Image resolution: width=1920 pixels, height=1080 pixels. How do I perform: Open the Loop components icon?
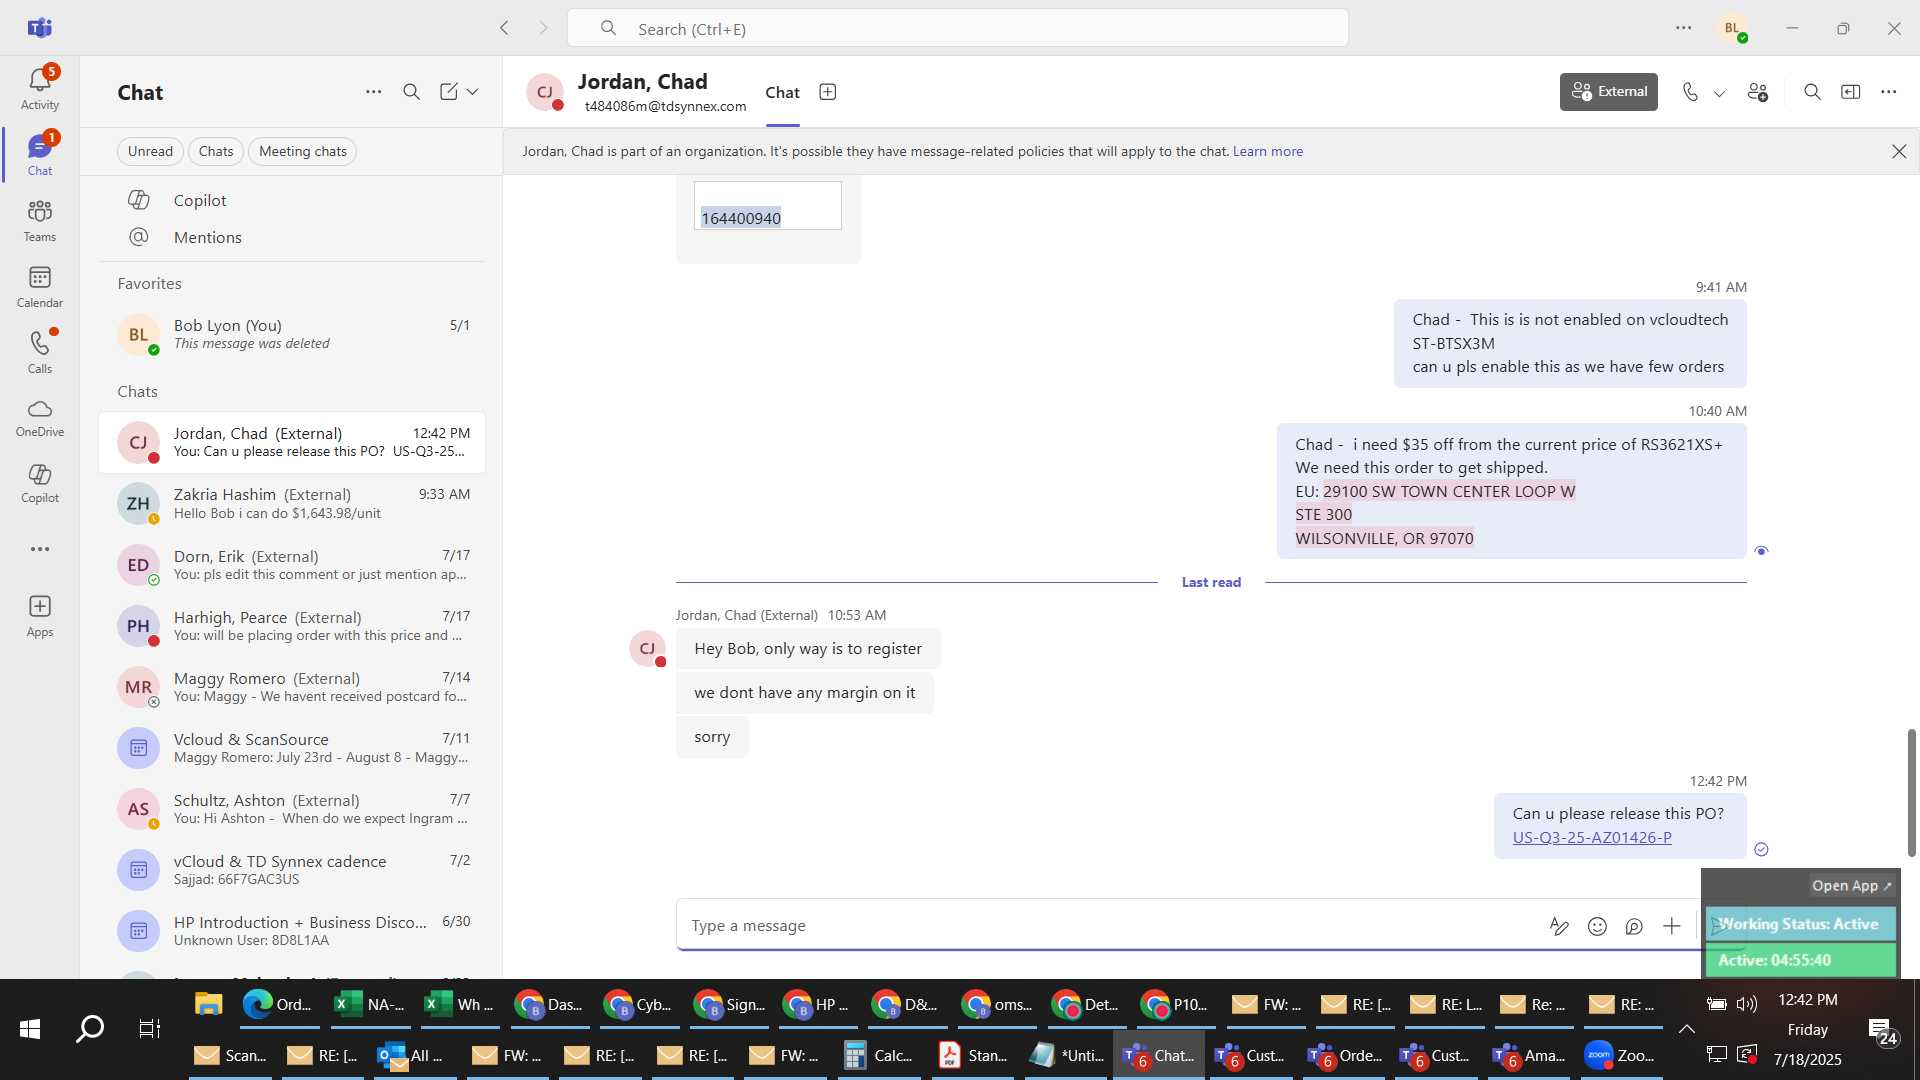point(1634,926)
